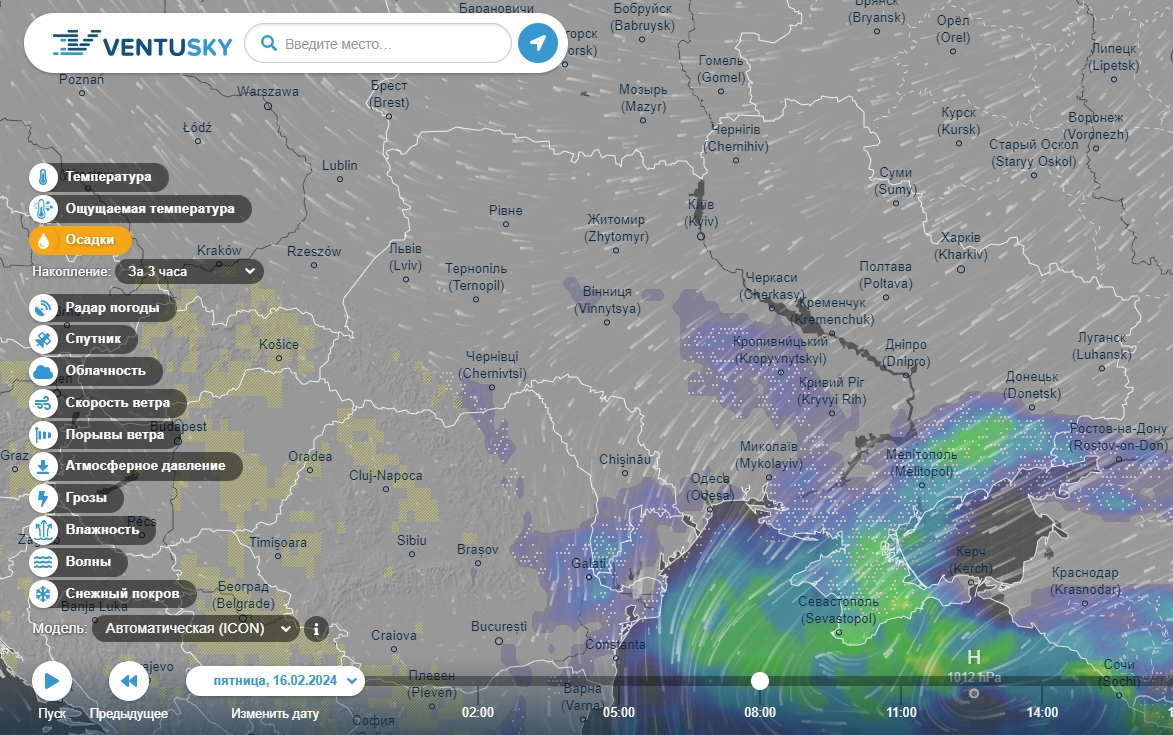Select the weather radar icon
Image resolution: width=1173 pixels, height=735 pixels.
44,308
